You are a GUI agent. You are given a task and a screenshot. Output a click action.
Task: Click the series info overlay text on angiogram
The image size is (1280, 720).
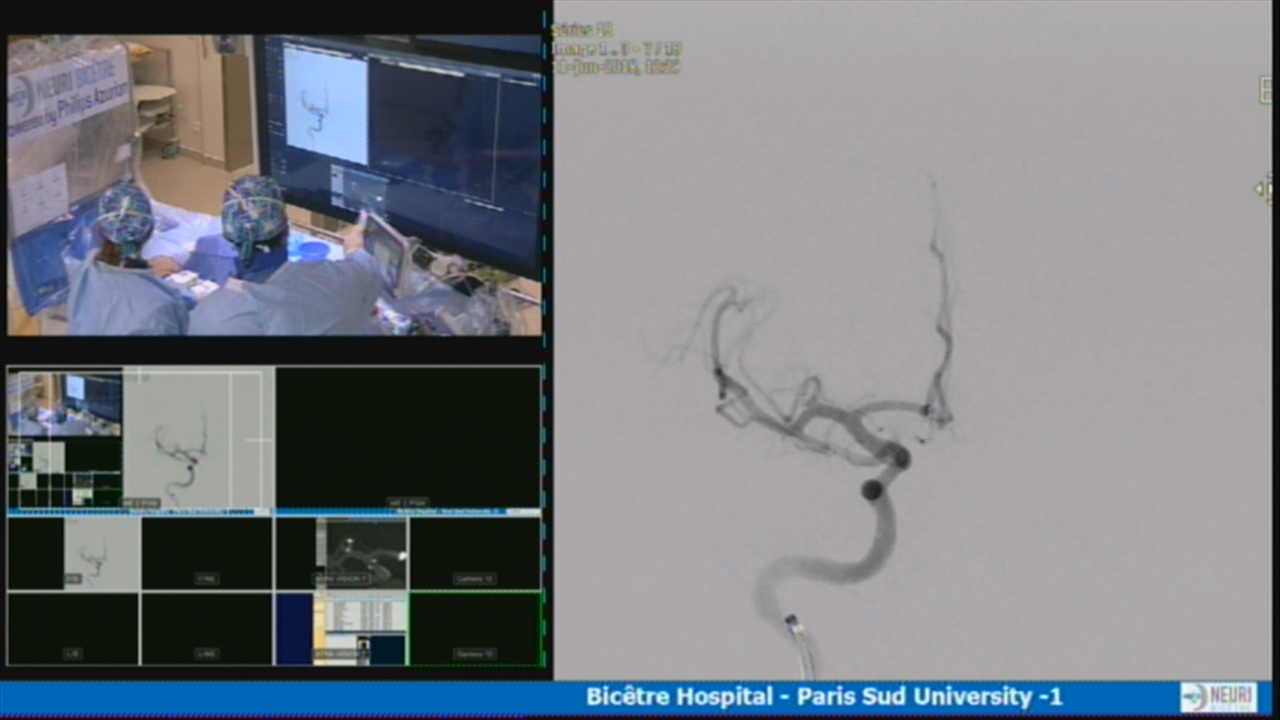click(616, 49)
